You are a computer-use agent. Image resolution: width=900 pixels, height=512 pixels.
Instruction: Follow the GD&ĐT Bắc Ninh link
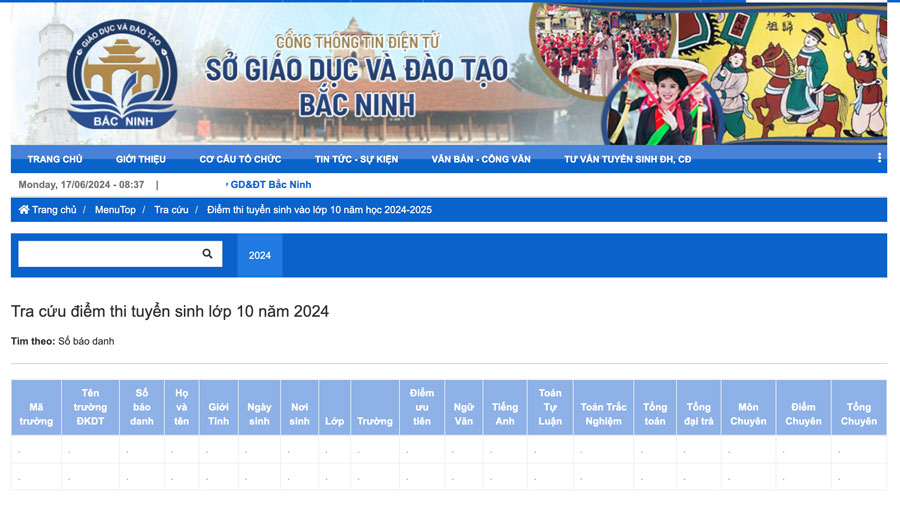point(270,185)
